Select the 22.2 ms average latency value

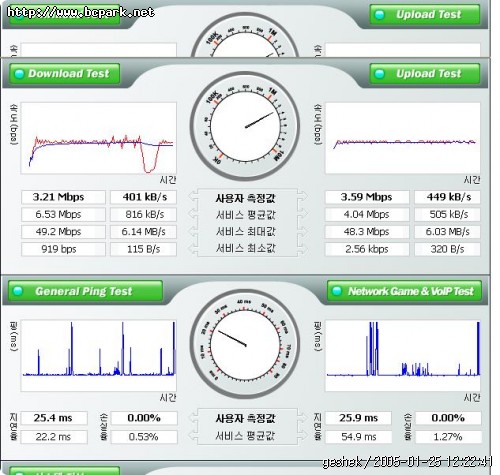(54, 437)
